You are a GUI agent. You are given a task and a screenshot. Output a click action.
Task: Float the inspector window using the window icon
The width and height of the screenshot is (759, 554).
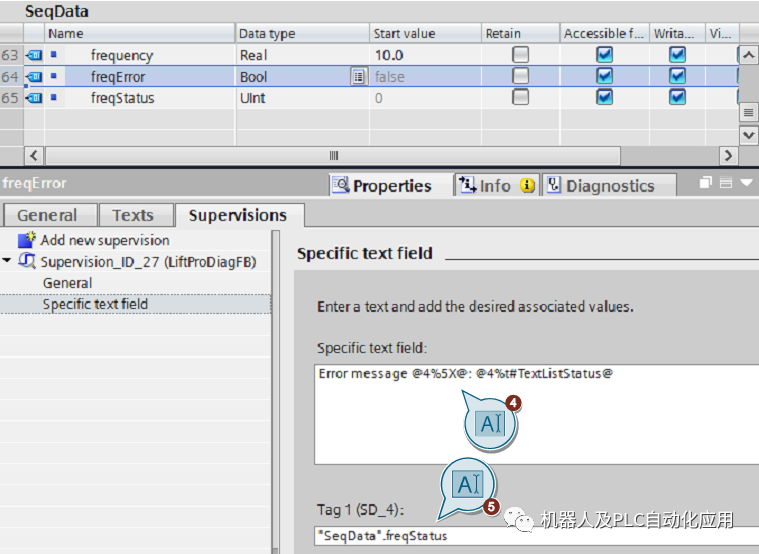pos(706,183)
